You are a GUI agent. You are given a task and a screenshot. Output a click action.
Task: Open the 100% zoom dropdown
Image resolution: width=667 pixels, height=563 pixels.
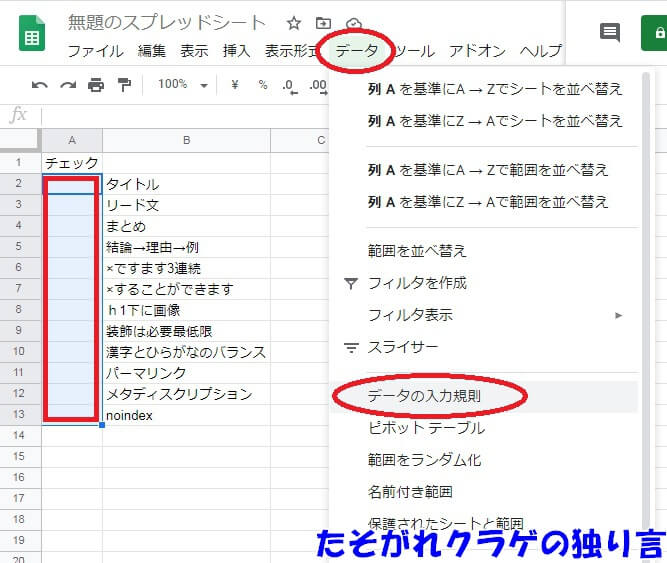pyautogui.click(x=183, y=84)
